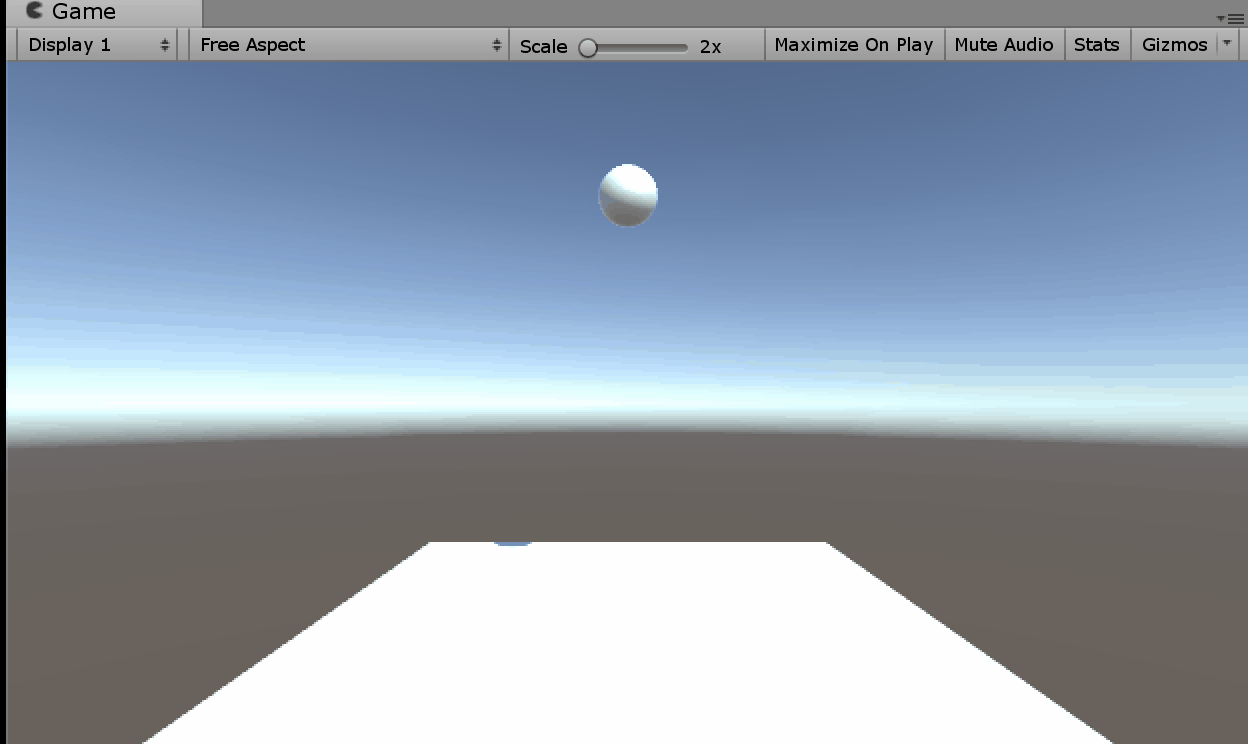Click the white sphere in the scene
The image size is (1248, 744).
click(x=628, y=195)
